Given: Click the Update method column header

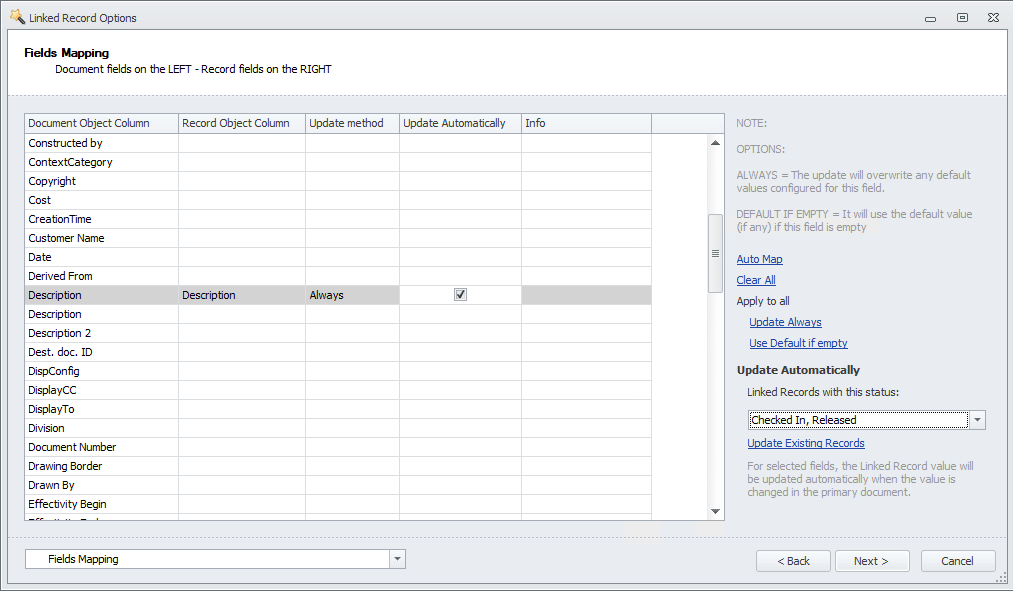Looking at the screenshot, I should point(350,122).
